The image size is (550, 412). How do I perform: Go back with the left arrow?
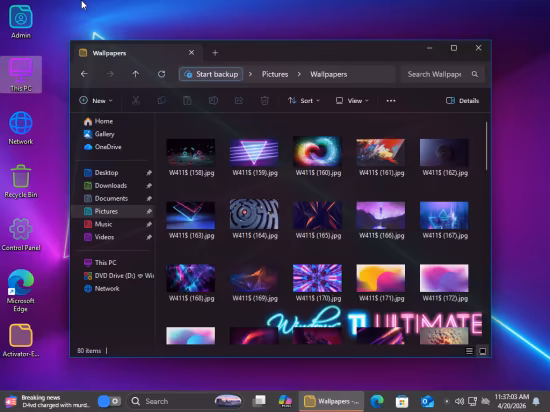click(84, 74)
